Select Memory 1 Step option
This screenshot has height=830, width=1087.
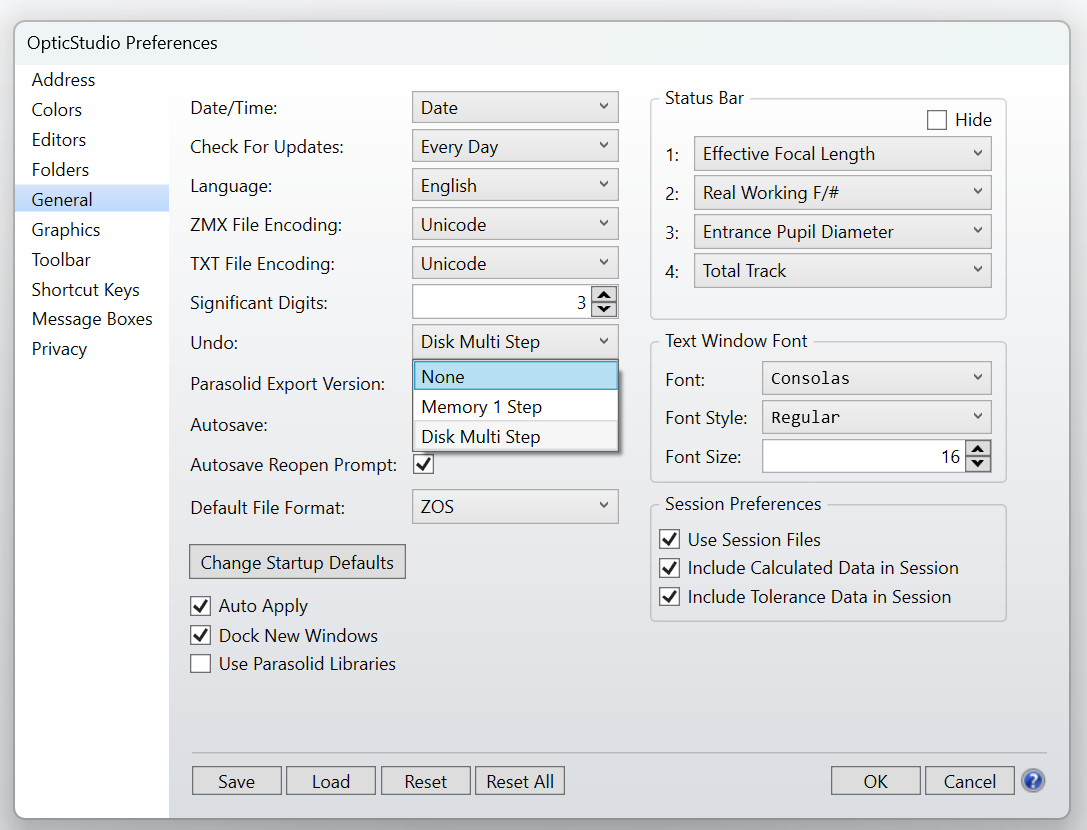click(515, 406)
